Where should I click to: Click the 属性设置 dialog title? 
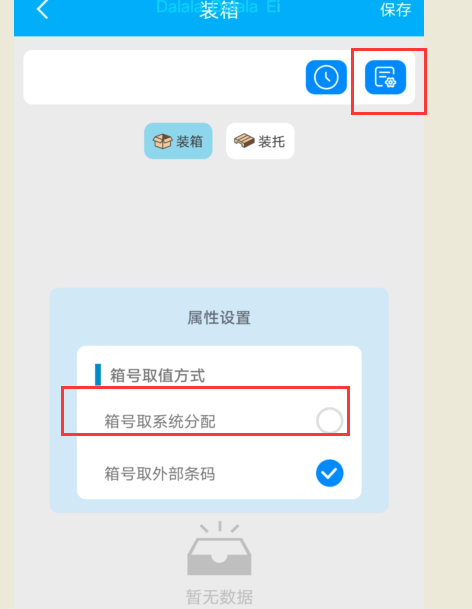point(219,318)
